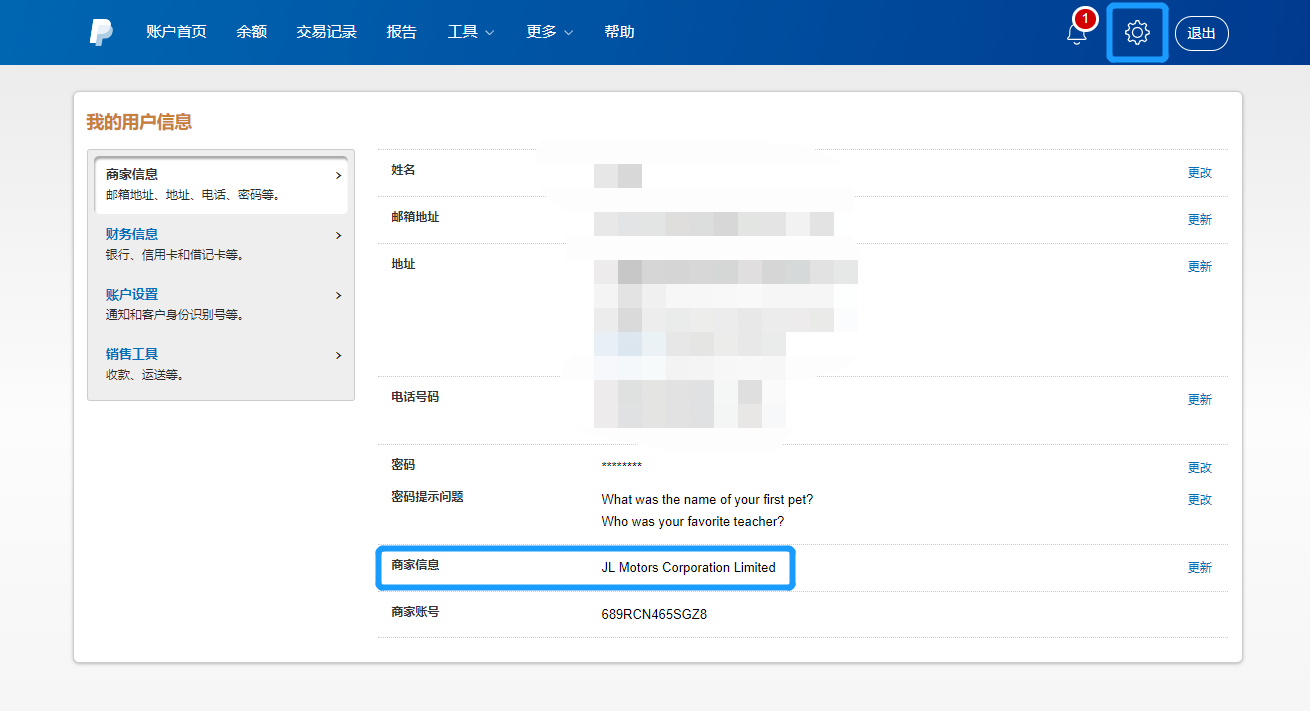Screen dimensions: 1310x711
Task: Go to 账户首页 in the navigation bar
Action: [176, 32]
